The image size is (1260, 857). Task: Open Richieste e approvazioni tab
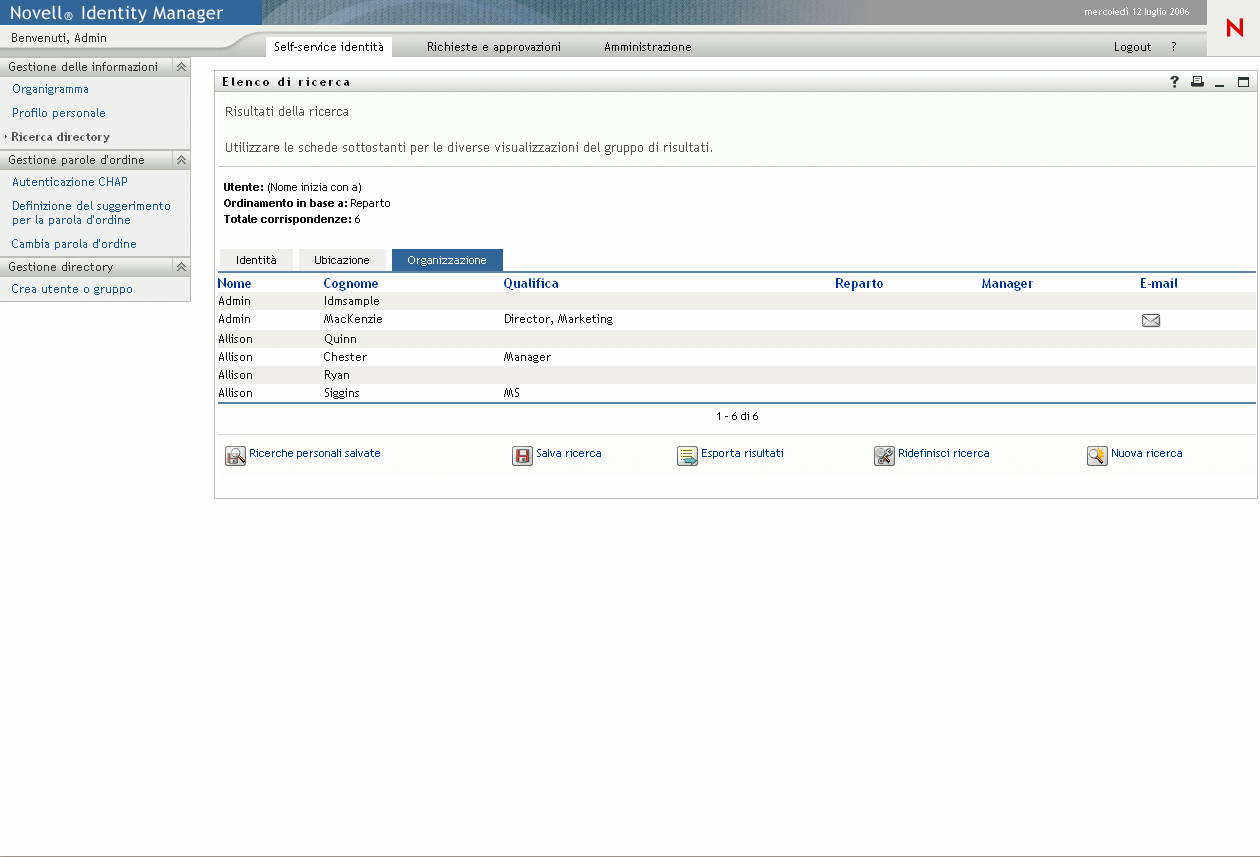tap(494, 47)
